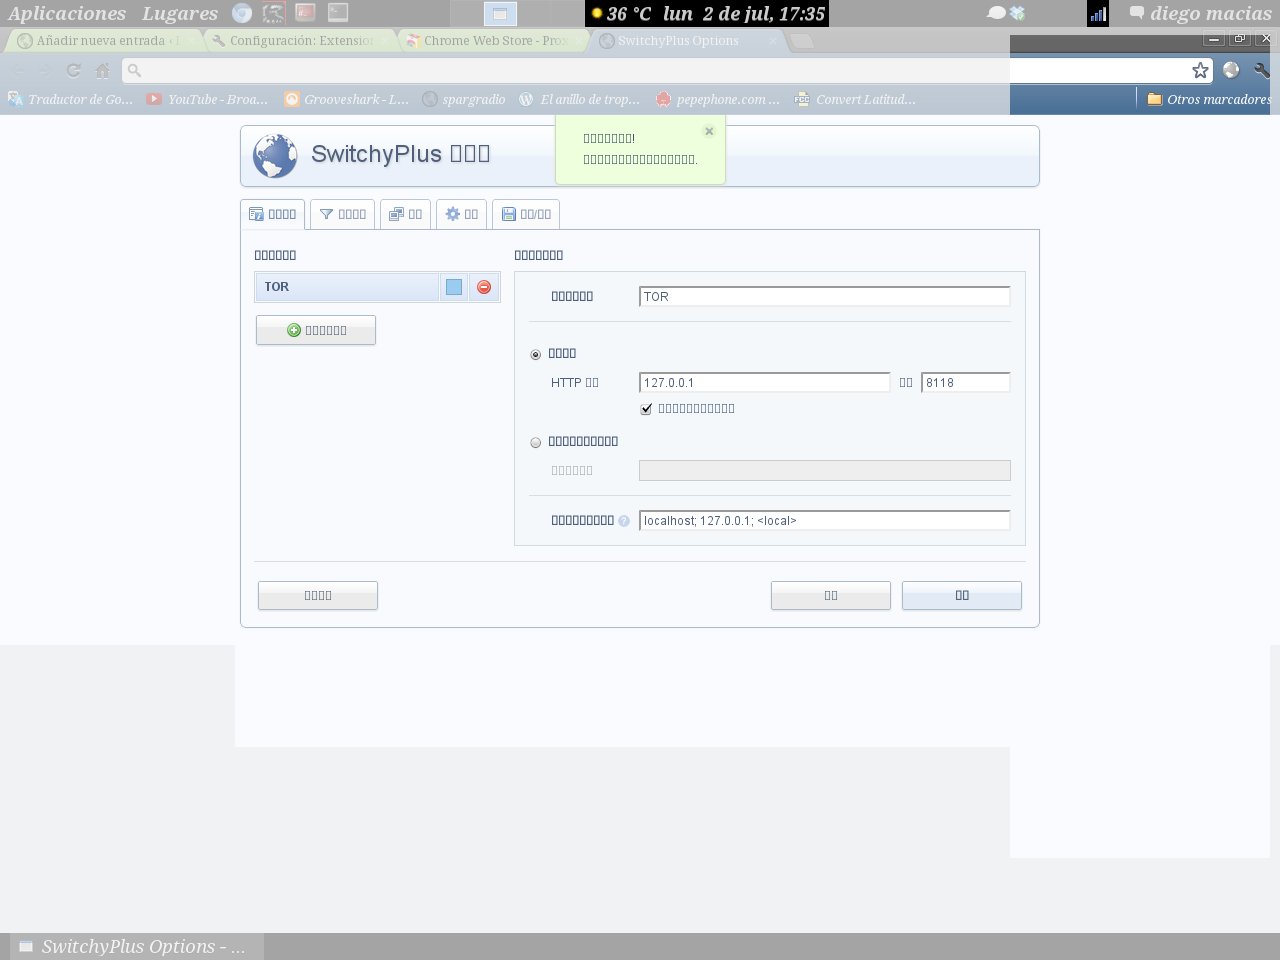Click the bypass list field with localhost; 127.0.0.1
Screen dimensions: 1280x960
point(825,520)
